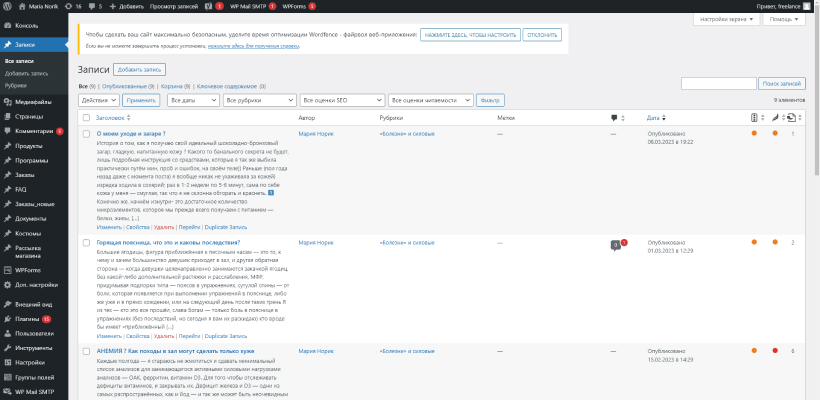Click the WordPress logo in admin bar
820x400 pixels.
(6, 6)
